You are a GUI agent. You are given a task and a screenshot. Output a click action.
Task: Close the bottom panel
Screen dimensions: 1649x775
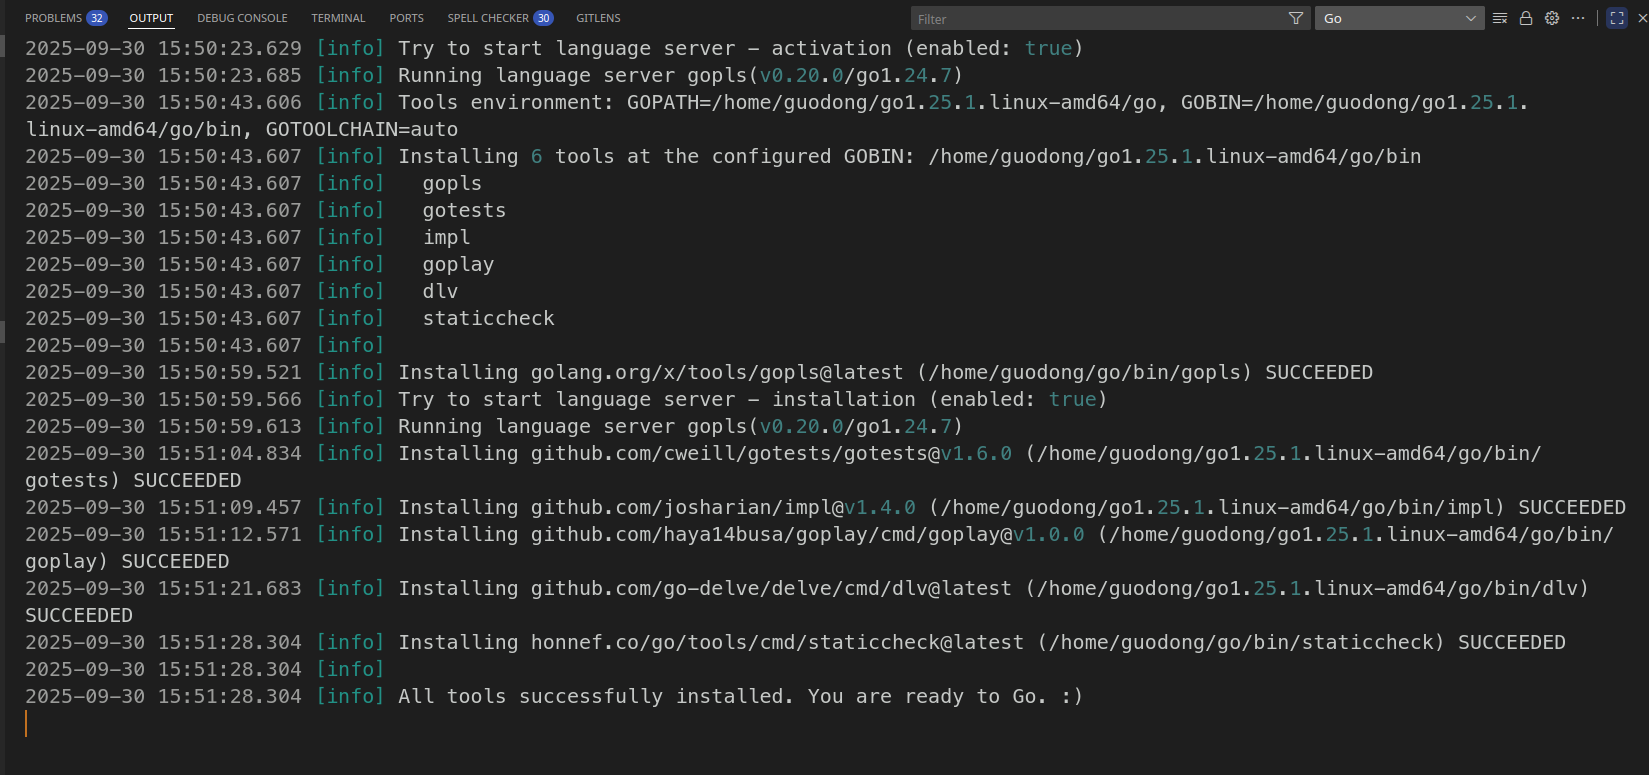coord(1642,18)
